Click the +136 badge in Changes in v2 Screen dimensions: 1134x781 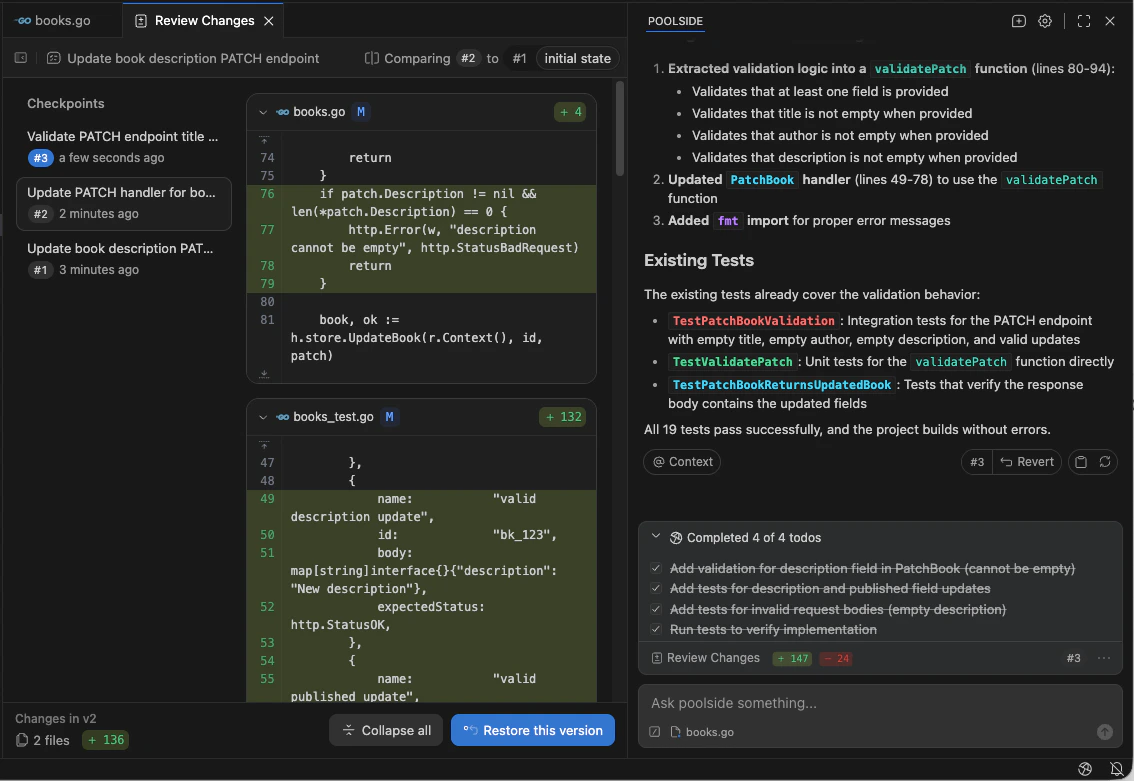(x=106, y=740)
